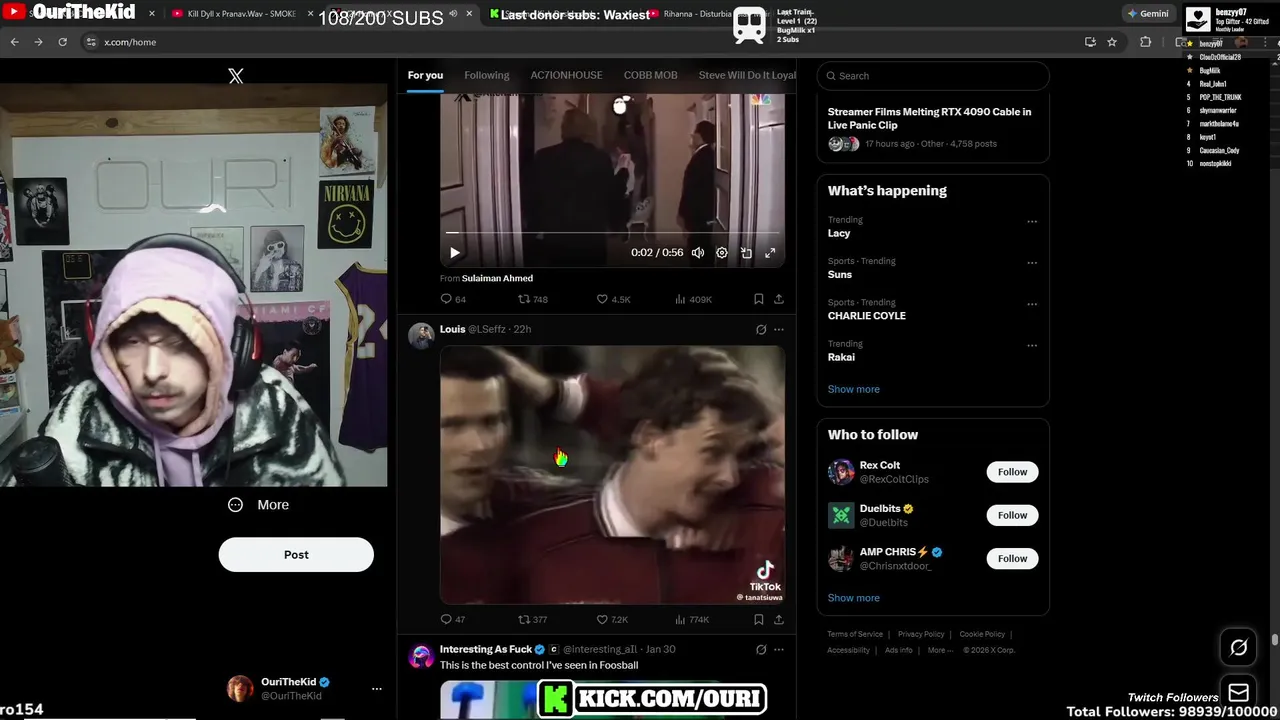The height and width of the screenshot is (720, 1280).
Task: Show more under What's happening
Action: tap(854, 389)
